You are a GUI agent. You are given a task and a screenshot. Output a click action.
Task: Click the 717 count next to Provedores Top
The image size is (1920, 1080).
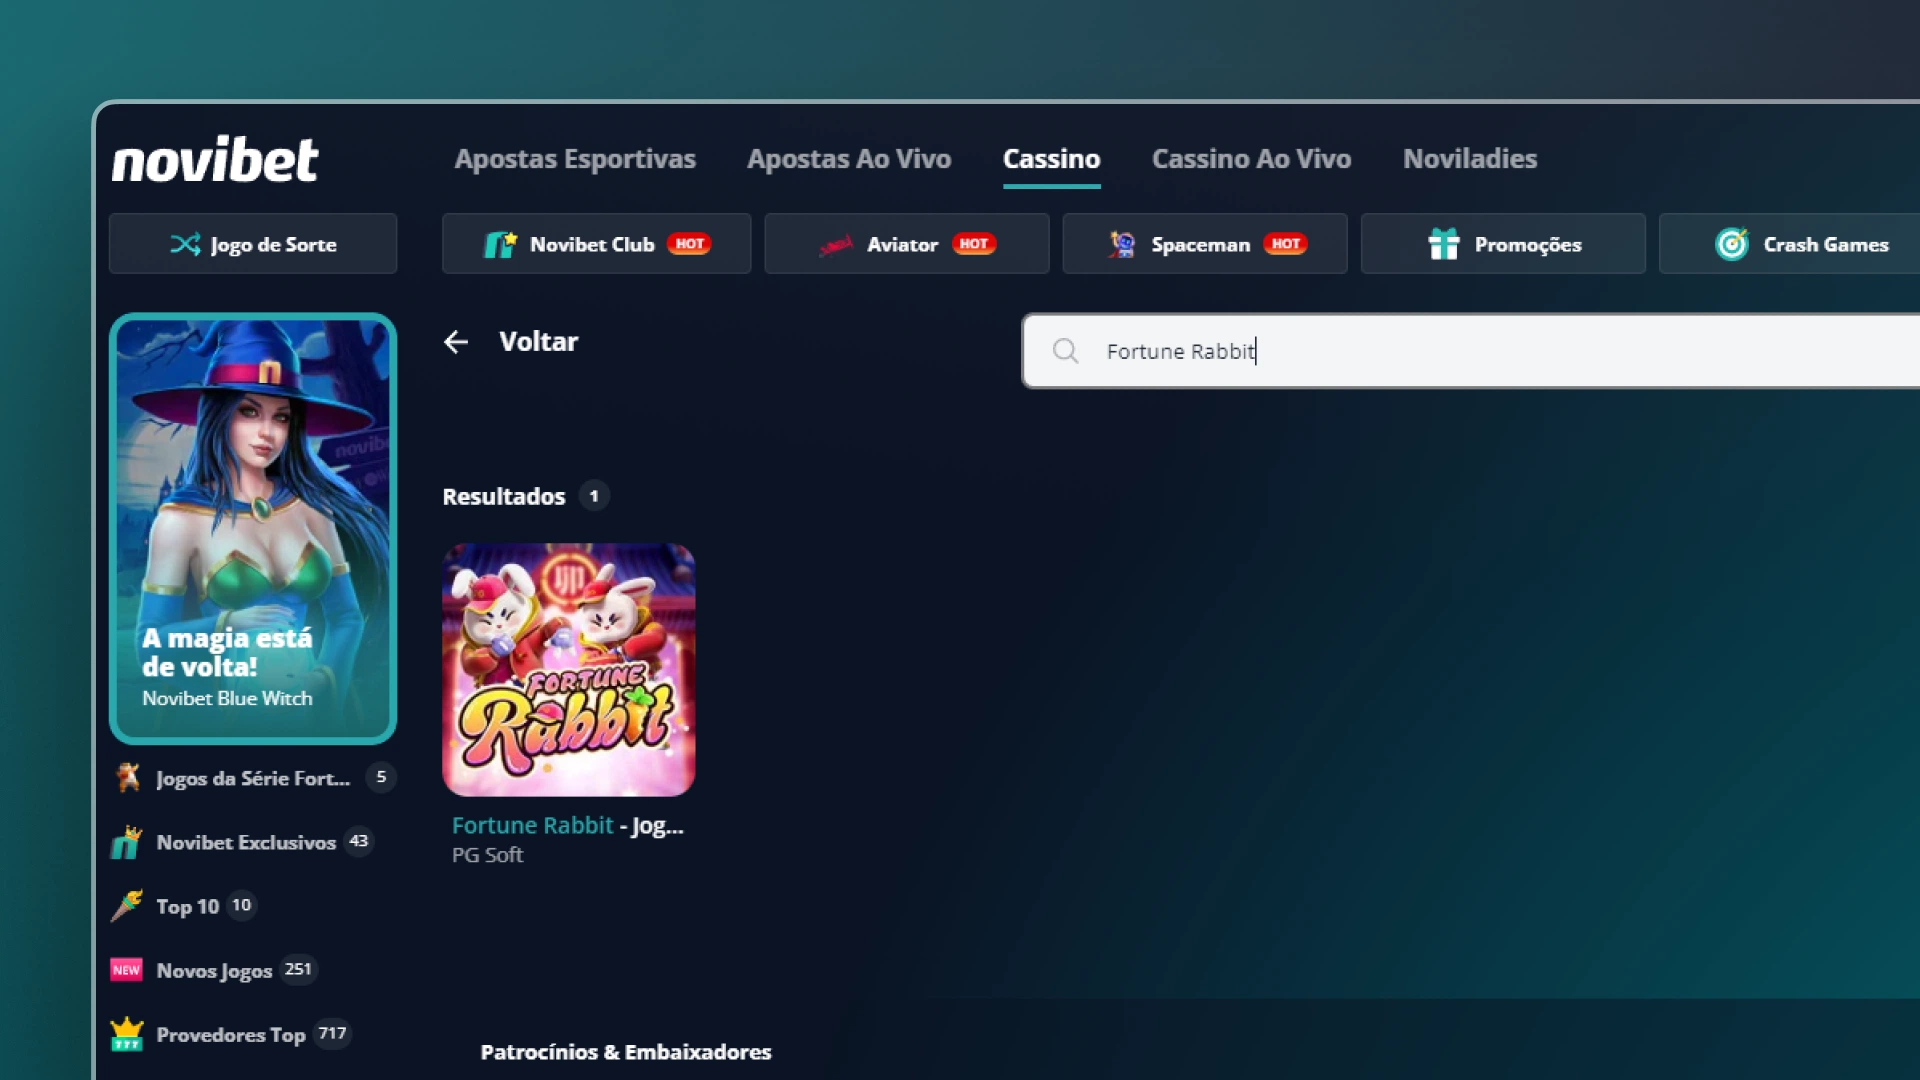click(x=332, y=1033)
